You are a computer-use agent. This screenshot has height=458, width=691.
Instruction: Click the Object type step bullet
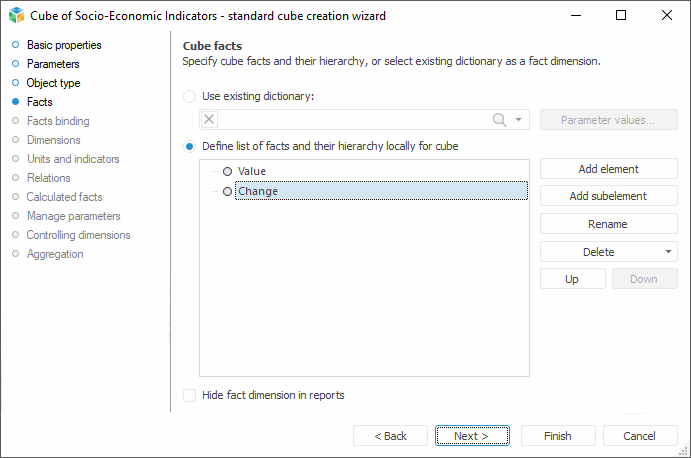(15, 83)
